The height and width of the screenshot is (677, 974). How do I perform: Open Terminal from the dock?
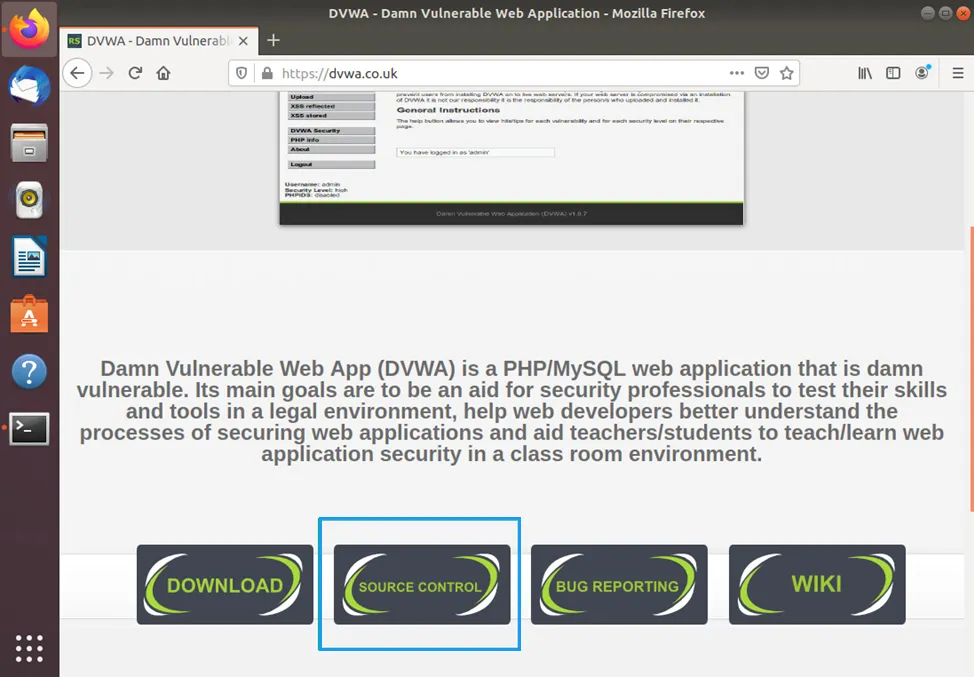pos(29,429)
